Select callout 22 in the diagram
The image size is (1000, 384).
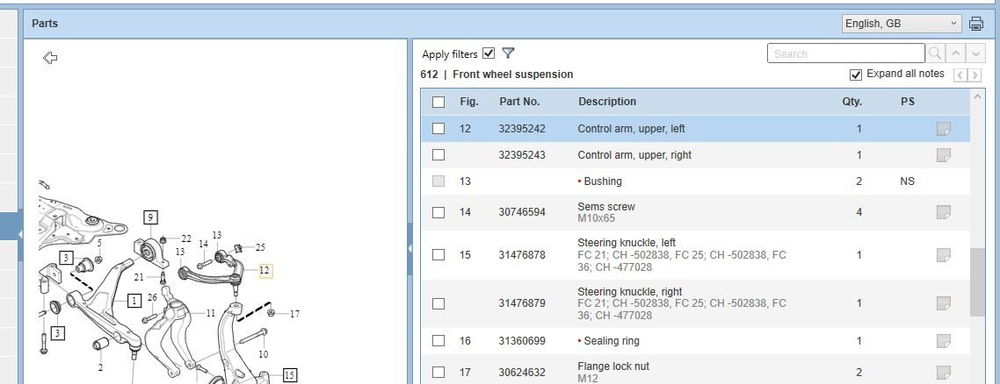click(x=186, y=239)
